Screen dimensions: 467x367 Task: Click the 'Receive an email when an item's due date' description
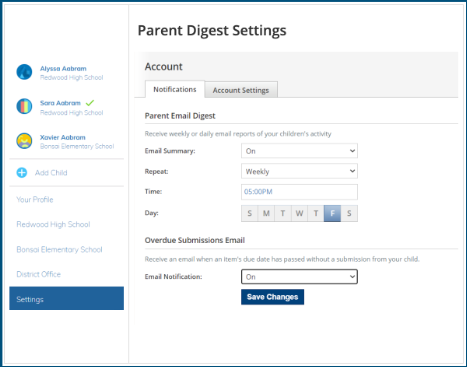(x=282, y=259)
